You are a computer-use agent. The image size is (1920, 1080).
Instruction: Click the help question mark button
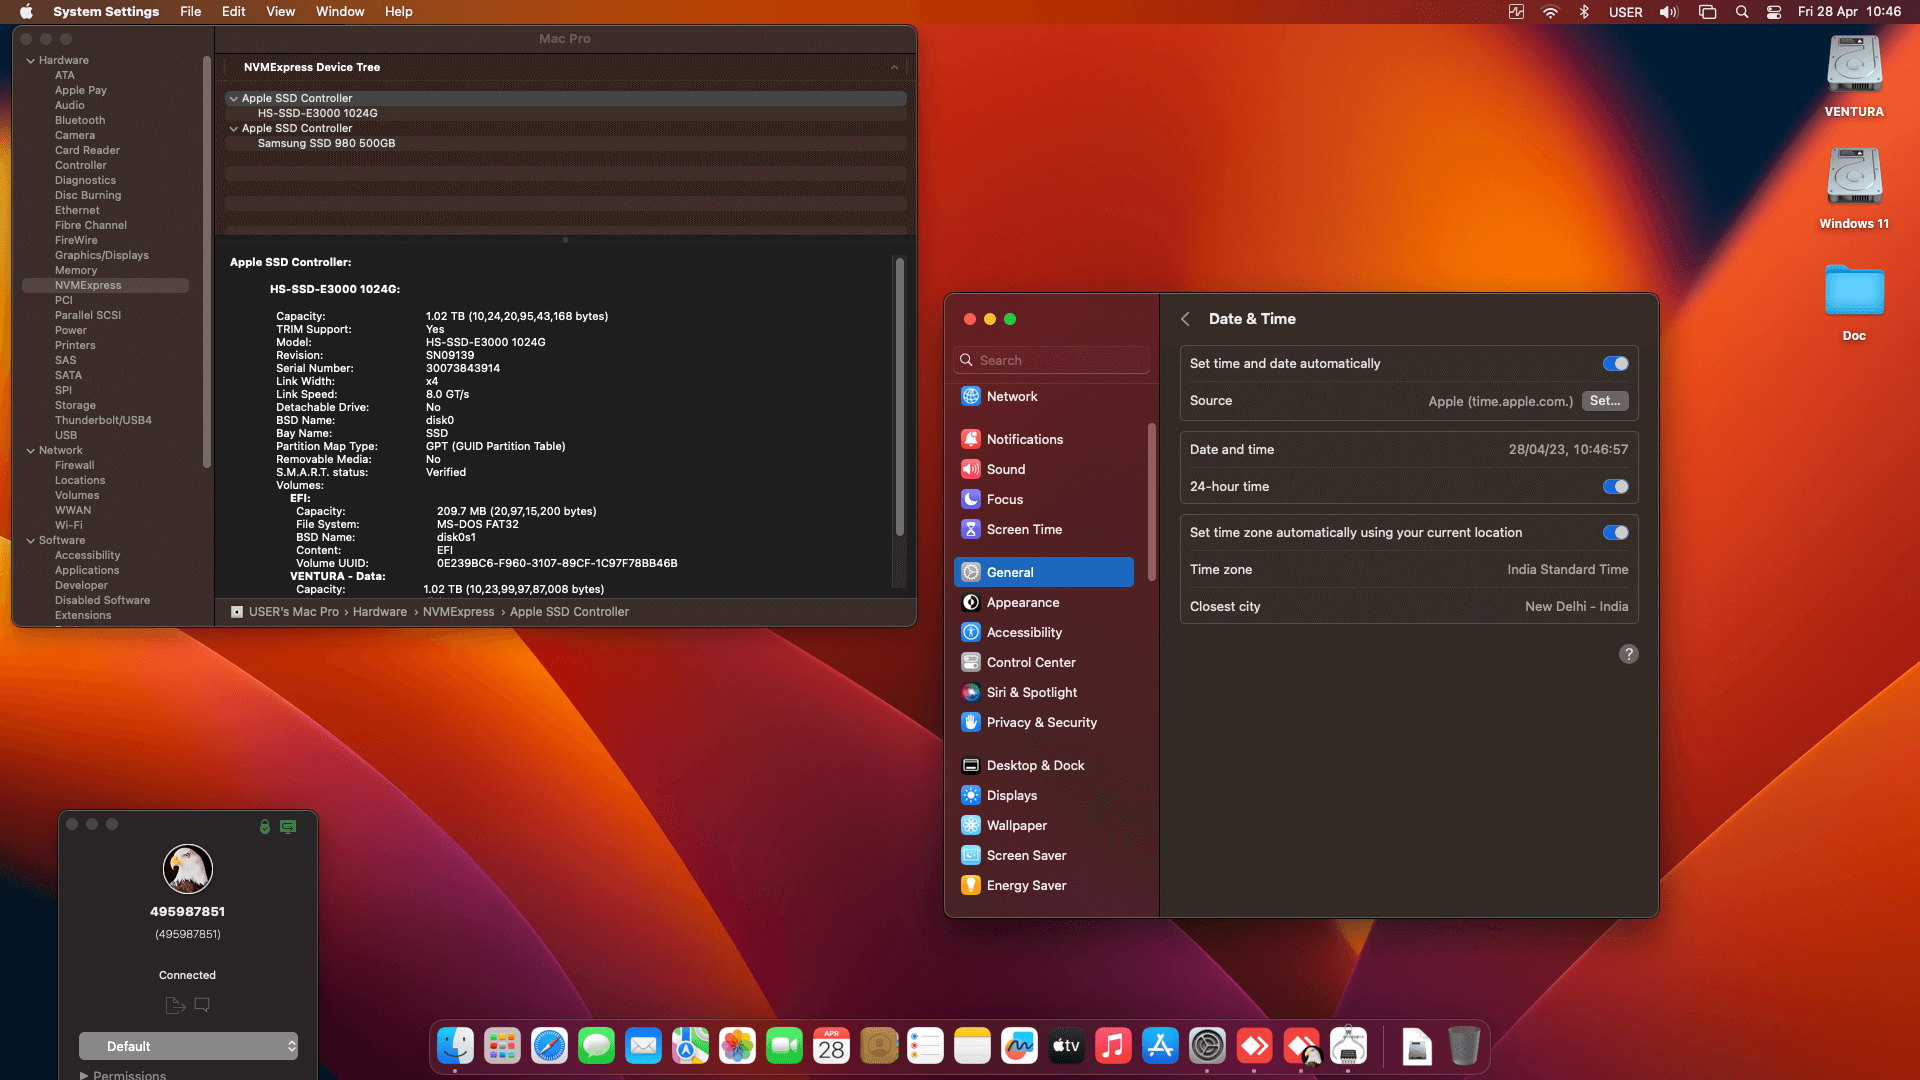tap(1629, 654)
